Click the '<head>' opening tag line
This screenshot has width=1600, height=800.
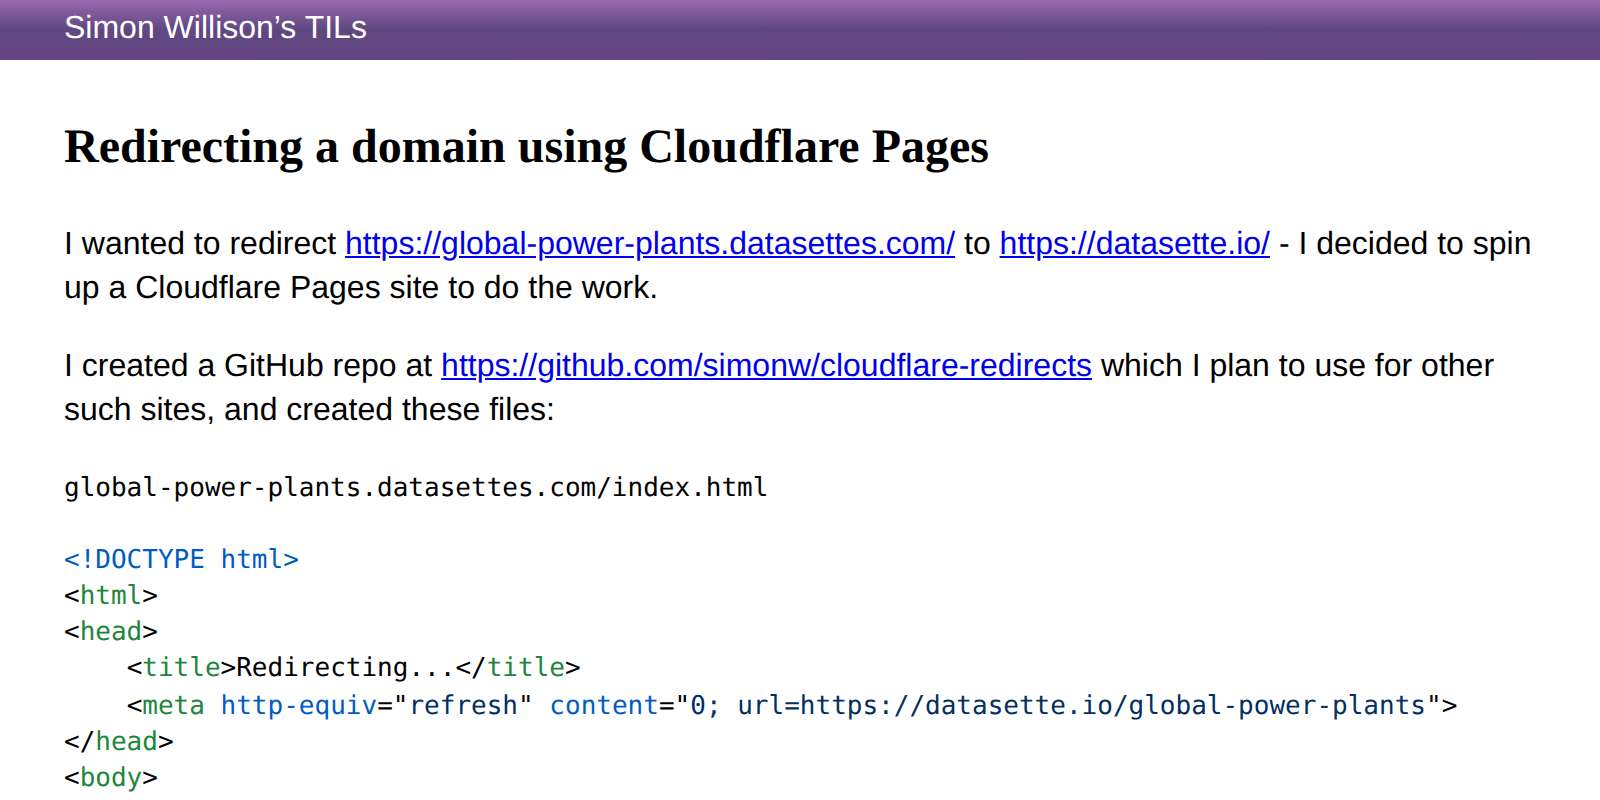pos(110,631)
